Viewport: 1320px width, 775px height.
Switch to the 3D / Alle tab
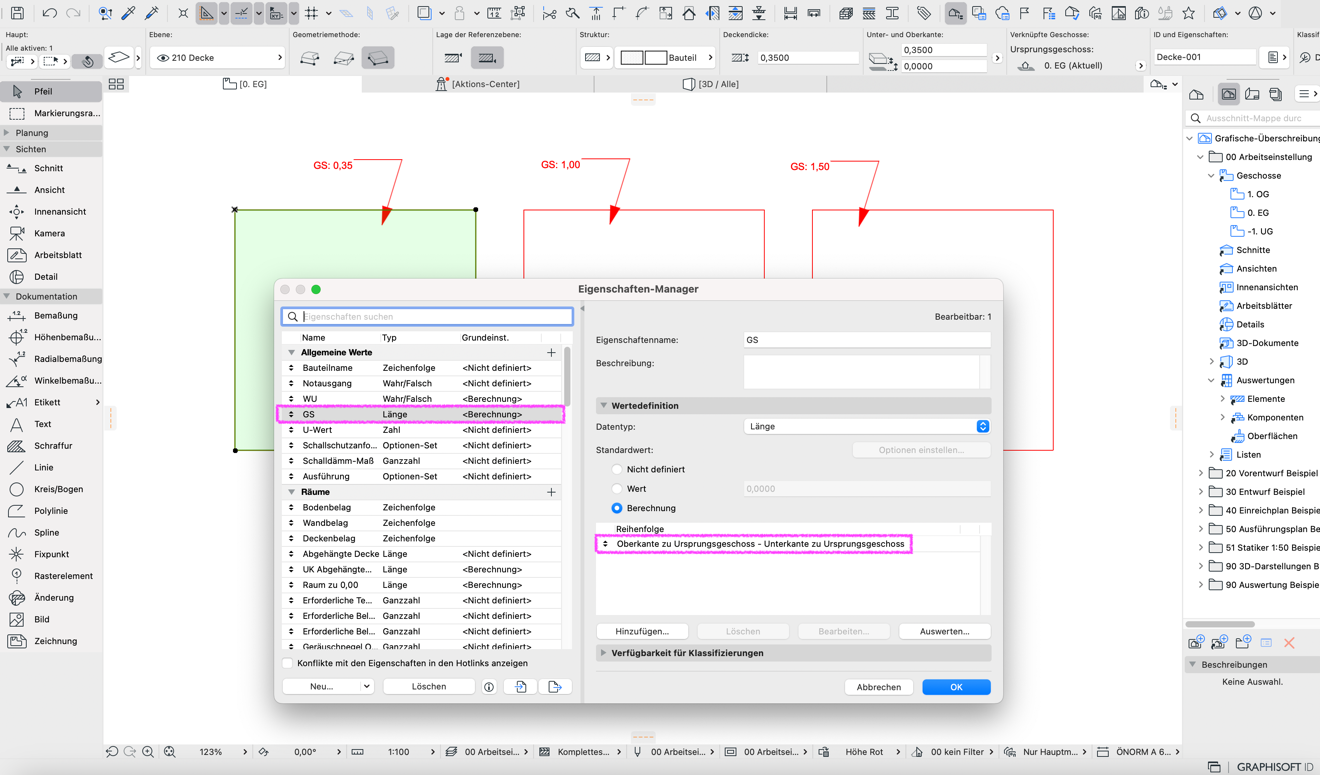[x=710, y=84]
